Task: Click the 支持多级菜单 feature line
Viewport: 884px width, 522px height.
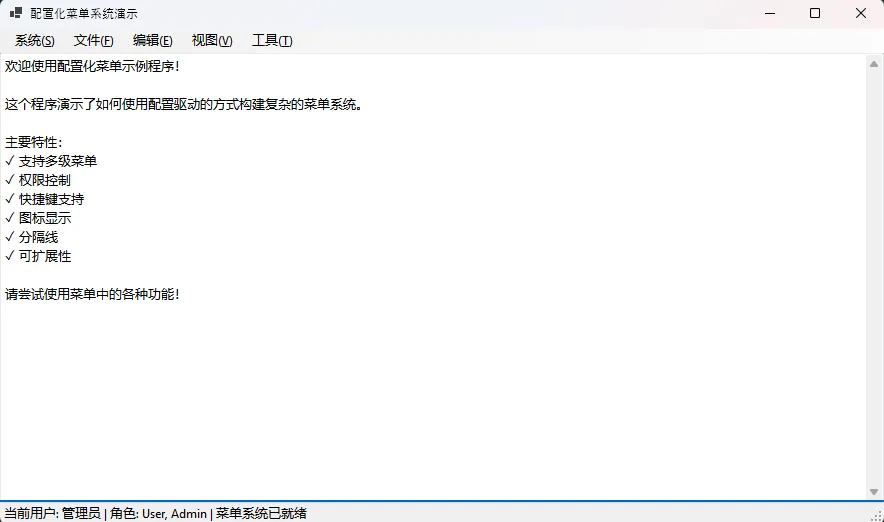Action: point(58,161)
